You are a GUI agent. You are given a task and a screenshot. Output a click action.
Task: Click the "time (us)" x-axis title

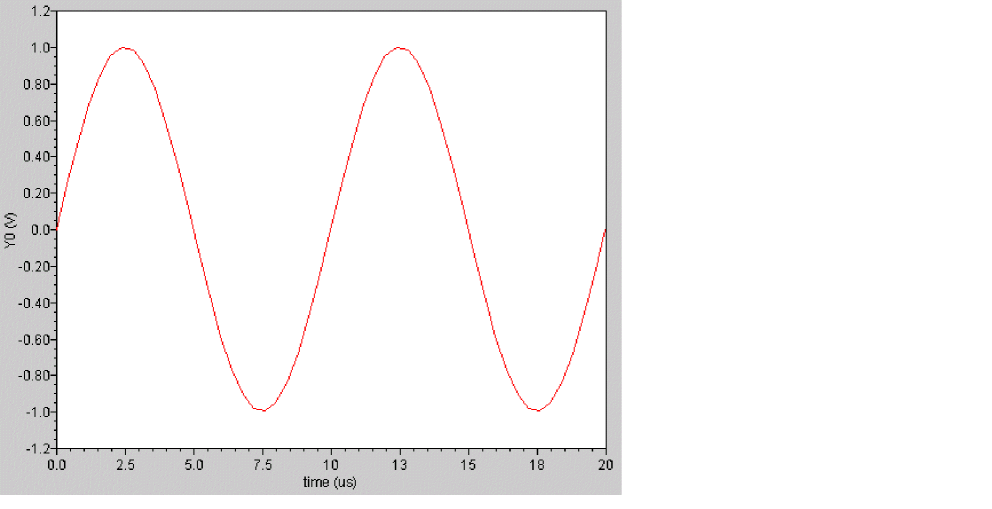point(330,482)
